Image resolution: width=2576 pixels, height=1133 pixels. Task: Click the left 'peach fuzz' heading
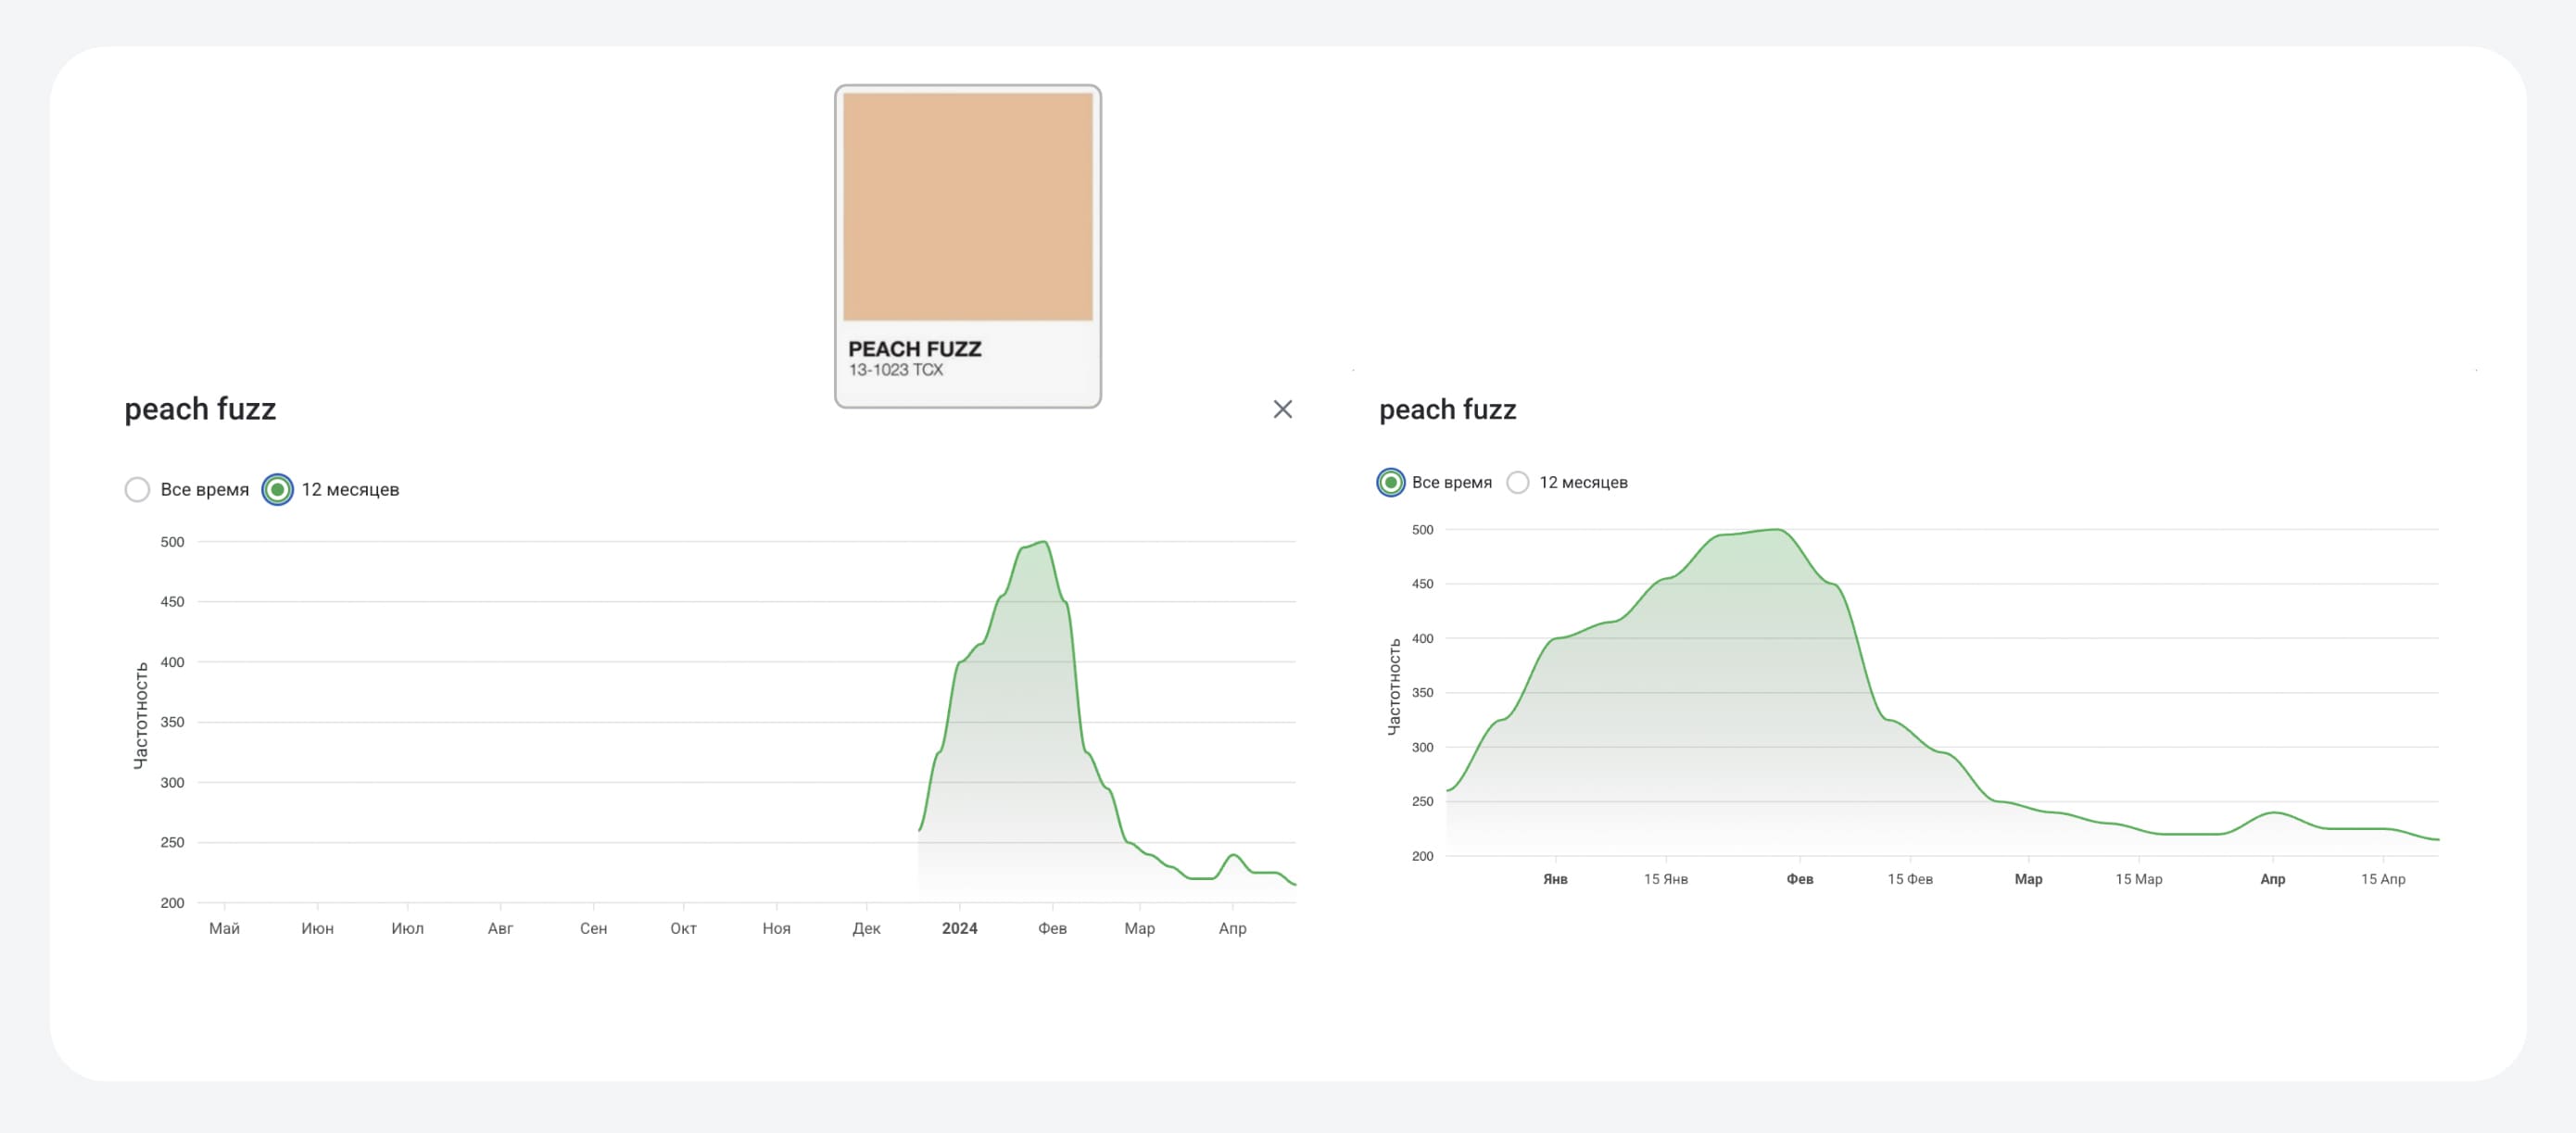pyautogui.click(x=200, y=409)
